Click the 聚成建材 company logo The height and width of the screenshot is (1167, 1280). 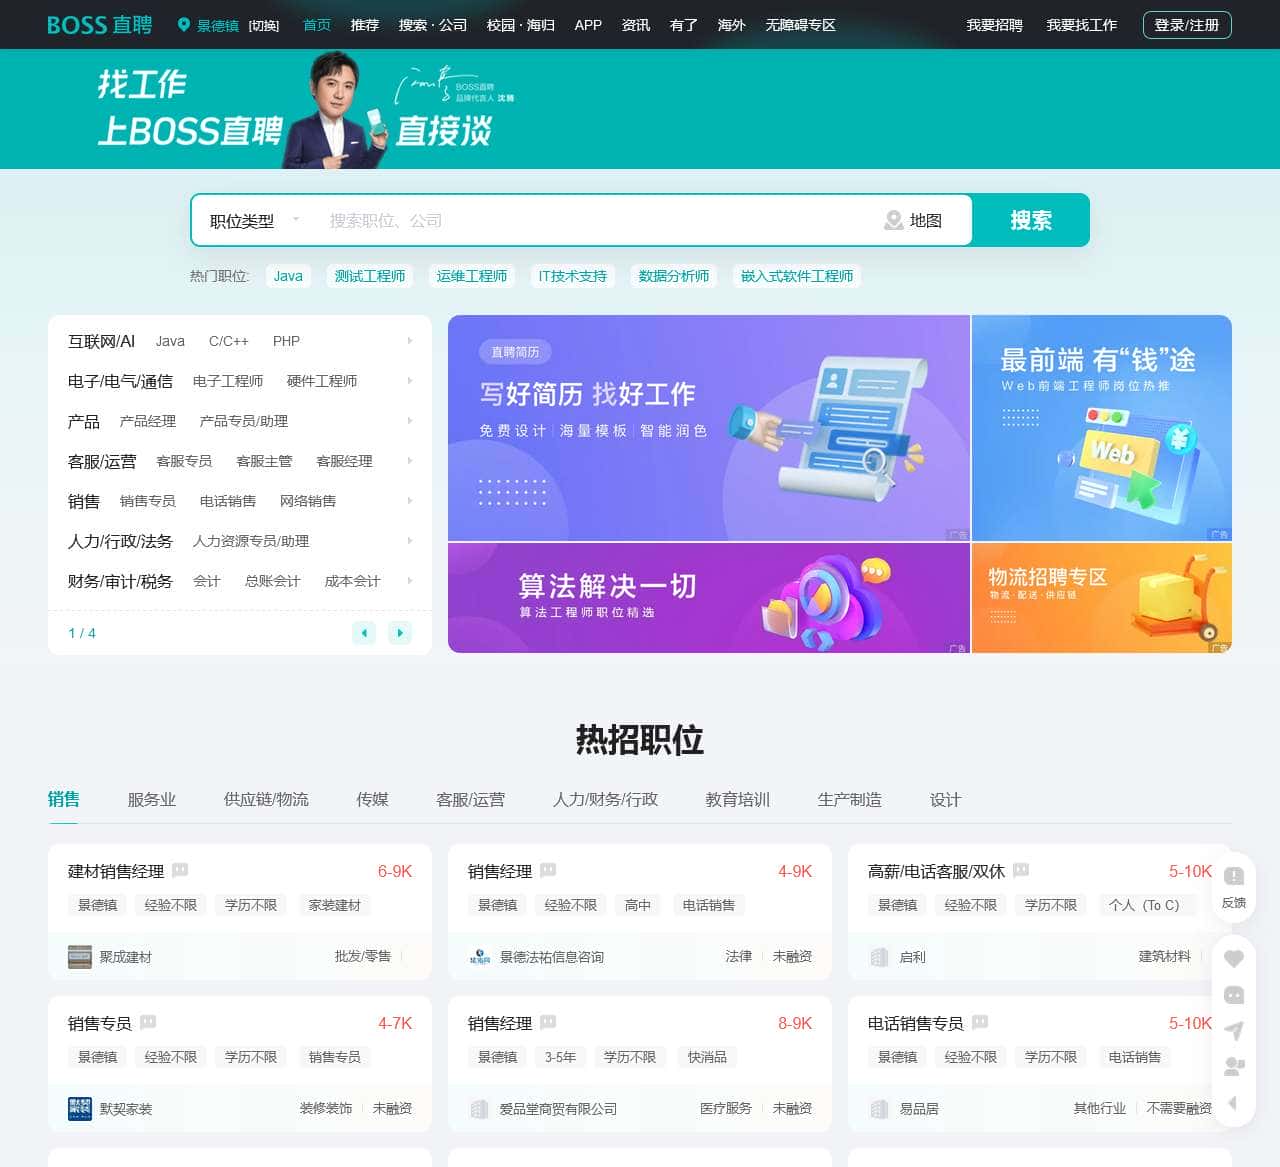point(81,957)
